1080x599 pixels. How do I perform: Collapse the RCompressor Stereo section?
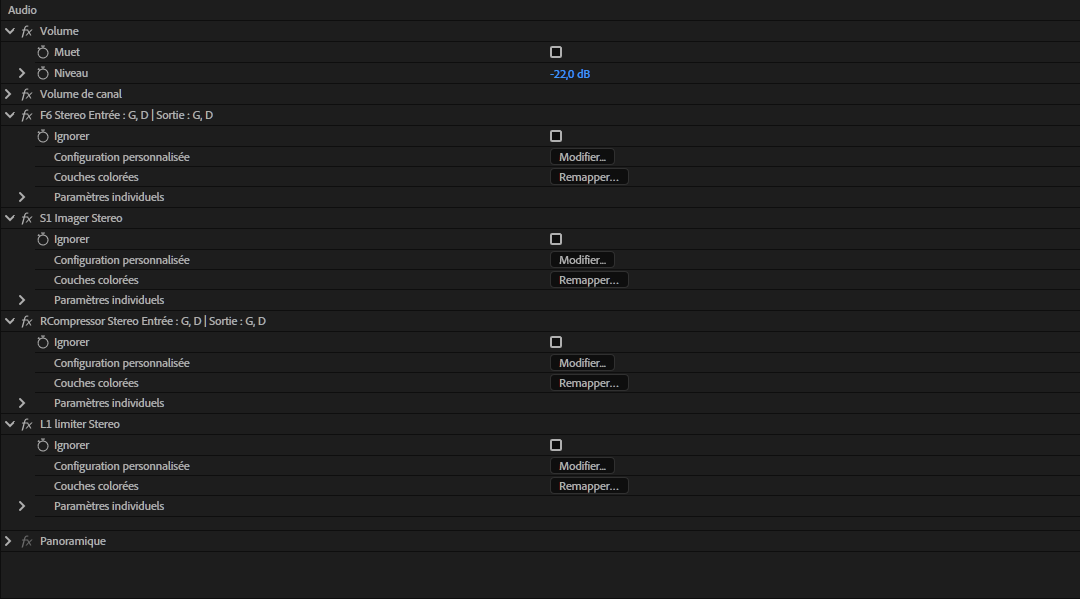pos(10,321)
